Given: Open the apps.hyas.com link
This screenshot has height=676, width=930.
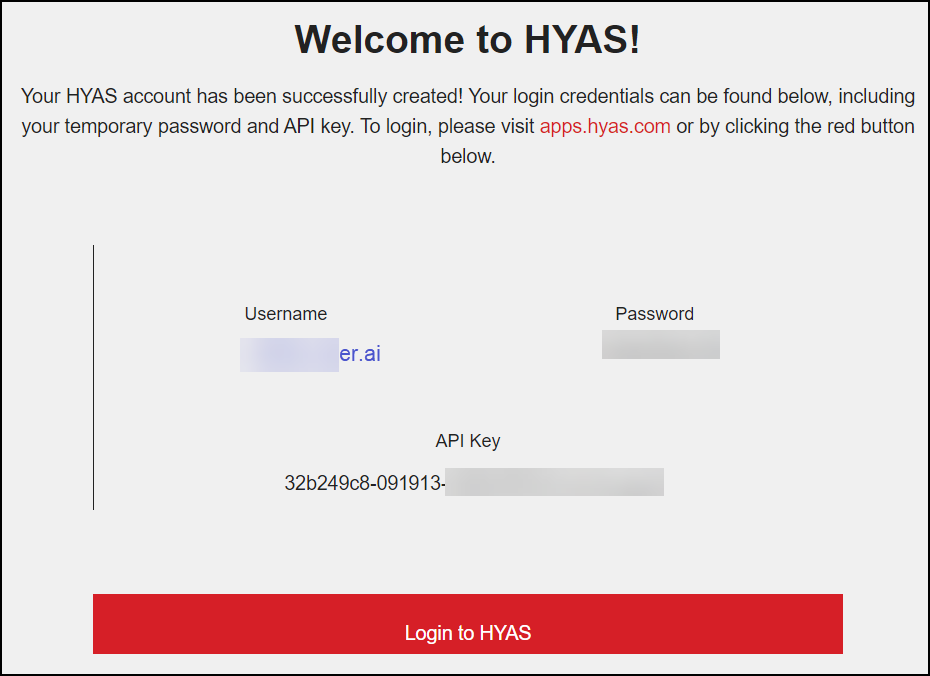Looking at the screenshot, I should click(605, 127).
